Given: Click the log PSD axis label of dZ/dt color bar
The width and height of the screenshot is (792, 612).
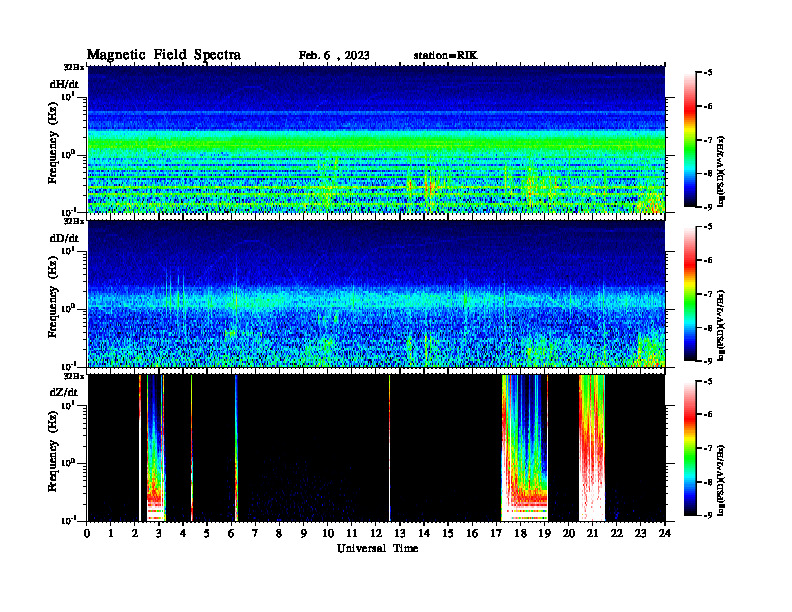Looking at the screenshot, I should [x=722, y=480].
